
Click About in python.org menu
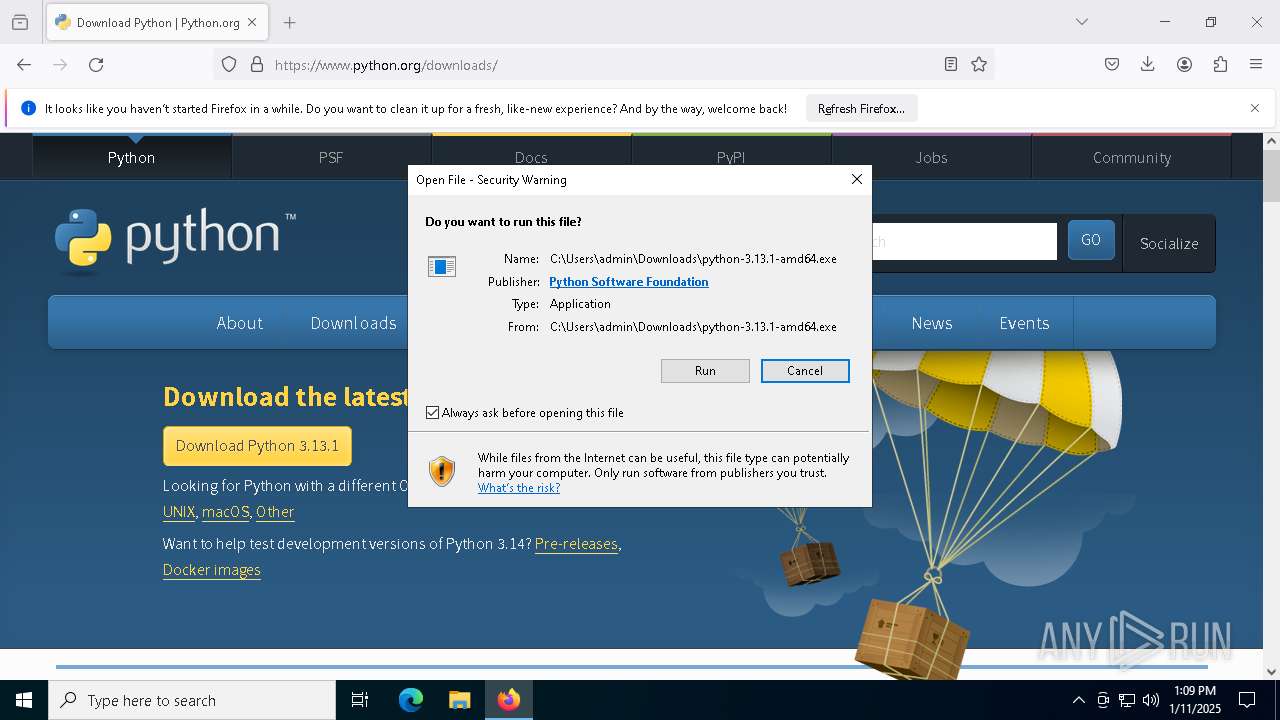coord(240,323)
